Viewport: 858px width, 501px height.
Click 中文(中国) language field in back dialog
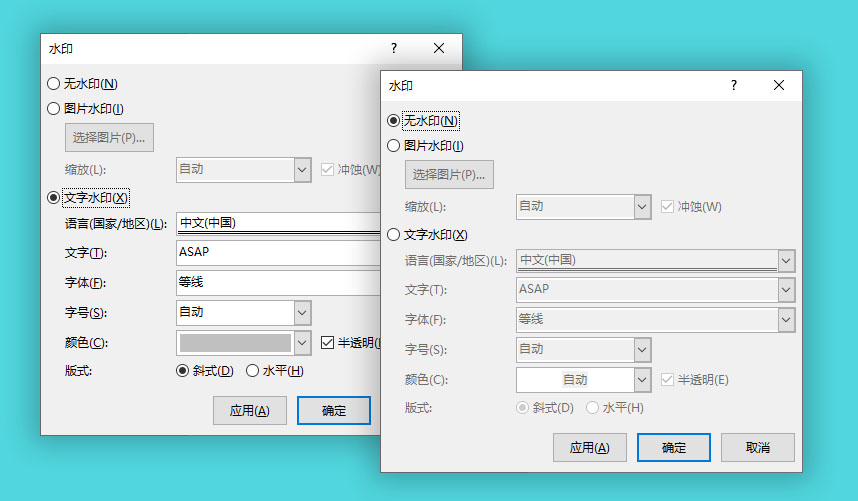pyautogui.click(x=278, y=224)
